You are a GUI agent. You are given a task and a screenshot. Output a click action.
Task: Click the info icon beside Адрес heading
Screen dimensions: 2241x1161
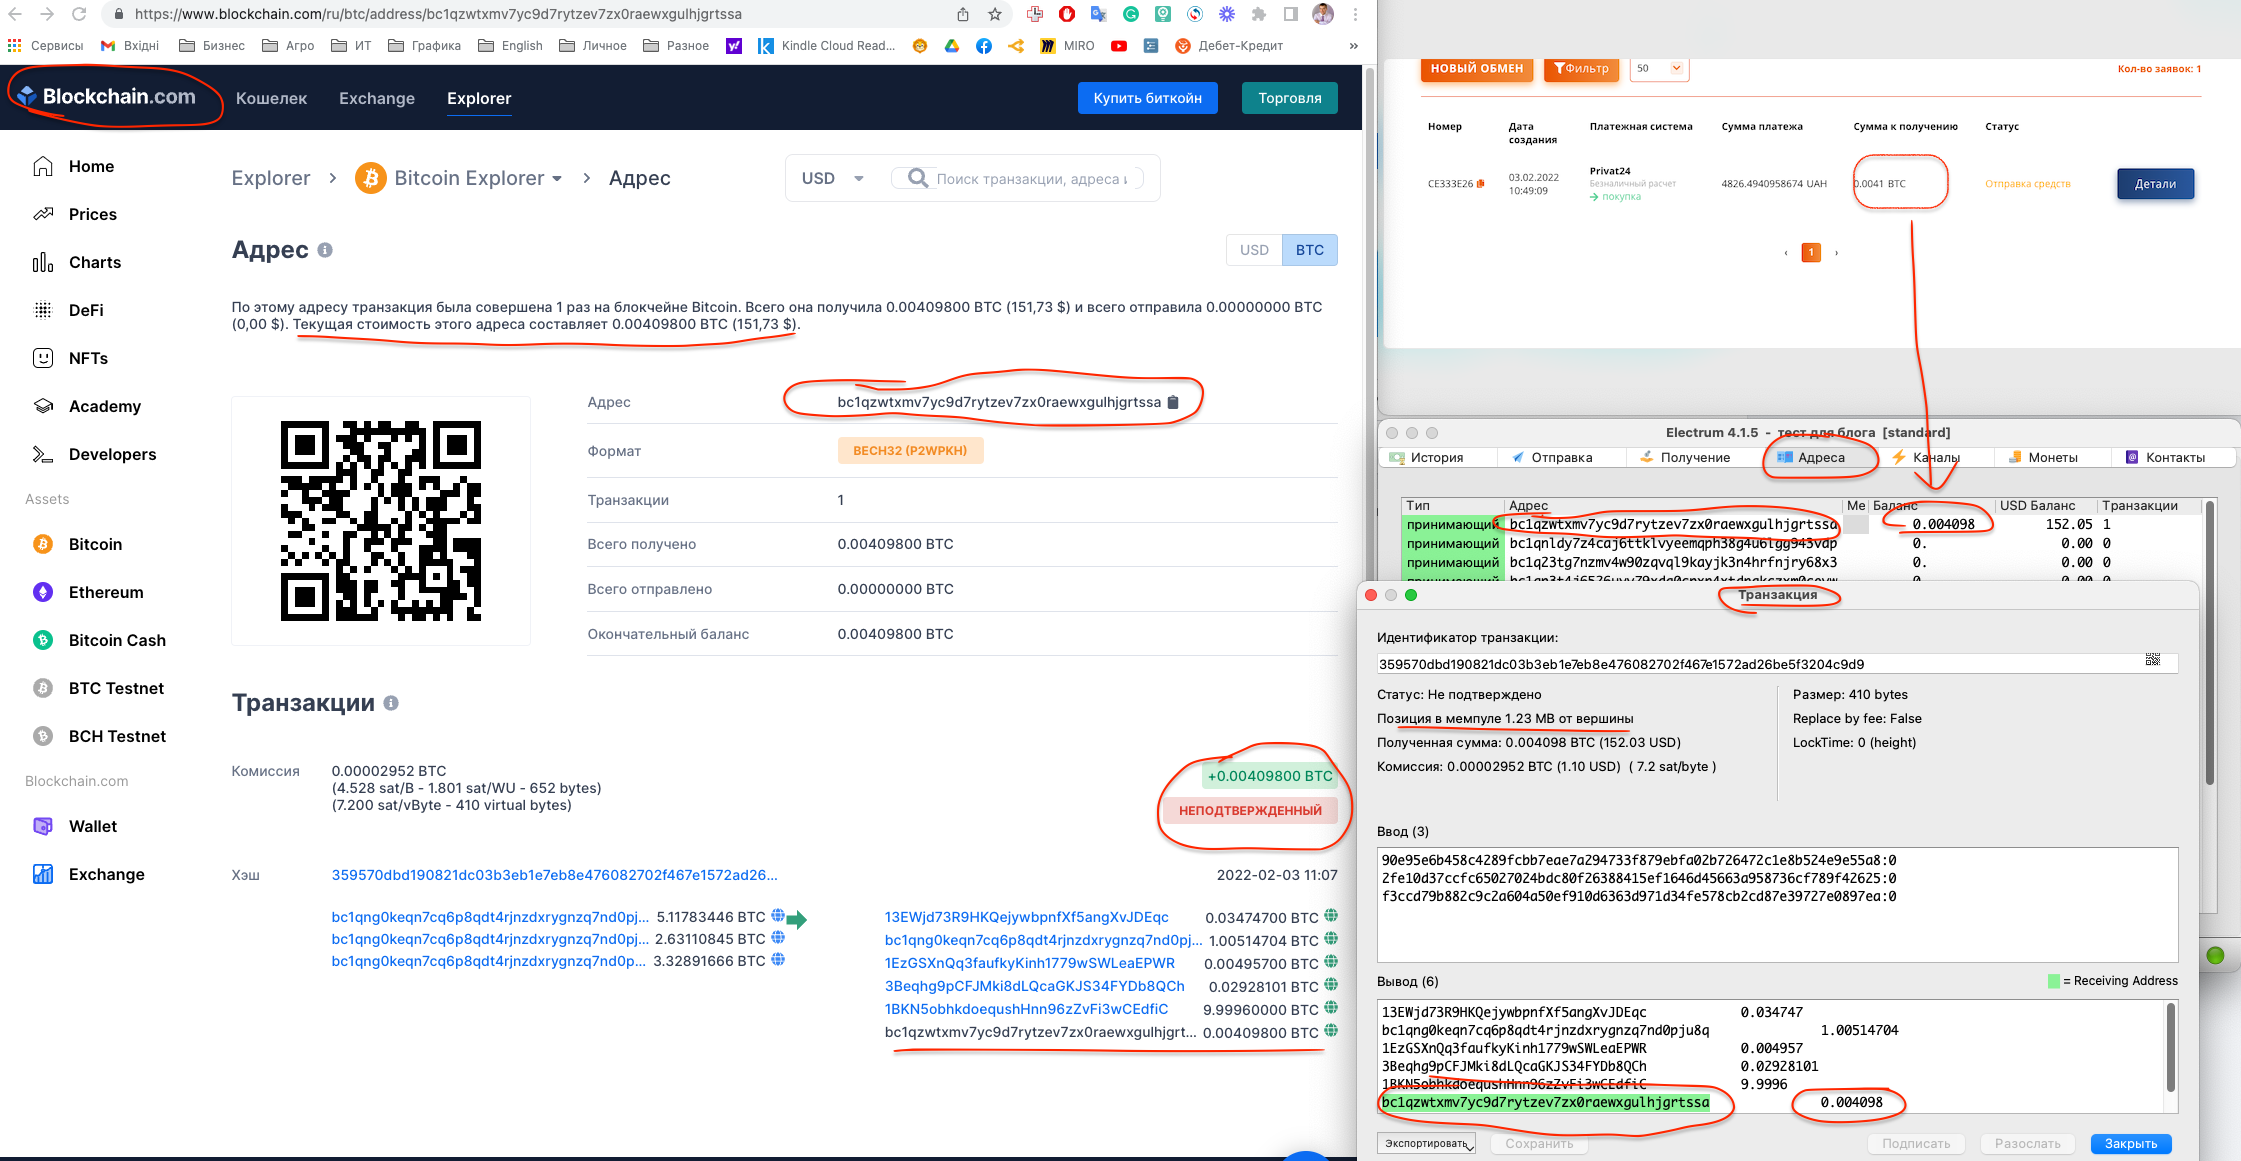point(325,250)
